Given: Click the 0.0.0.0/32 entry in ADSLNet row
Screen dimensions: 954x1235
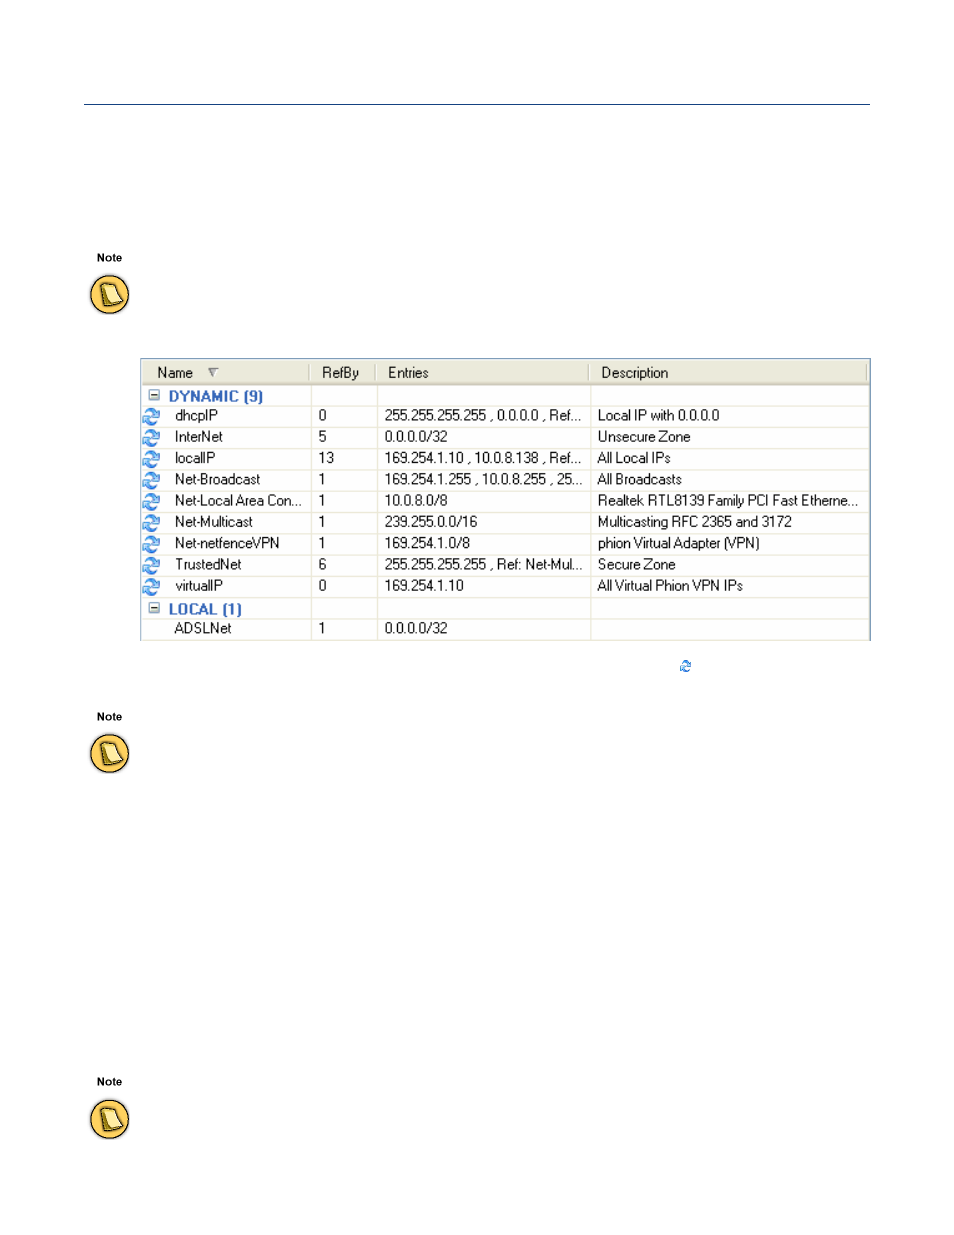Looking at the screenshot, I should coord(416,629).
